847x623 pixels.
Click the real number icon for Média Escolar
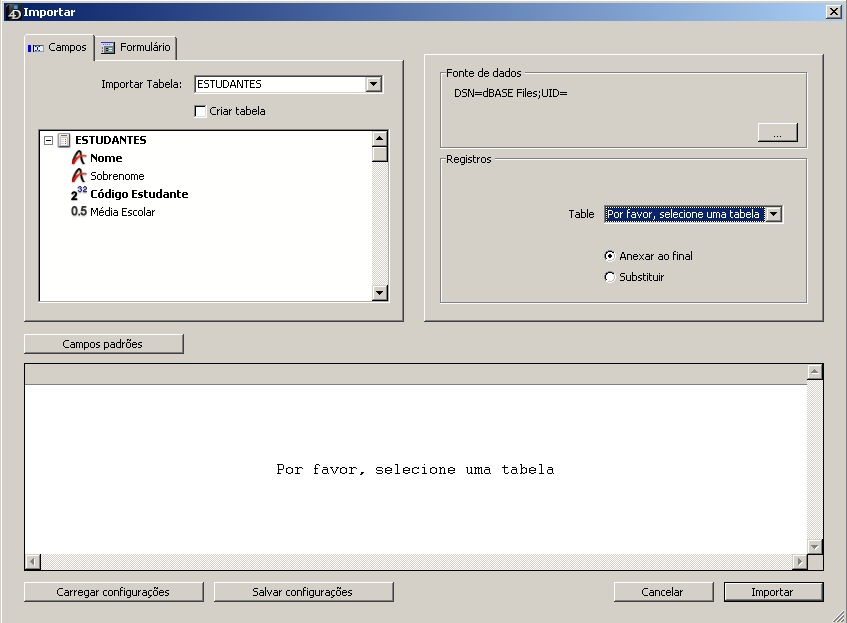[79, 212]
